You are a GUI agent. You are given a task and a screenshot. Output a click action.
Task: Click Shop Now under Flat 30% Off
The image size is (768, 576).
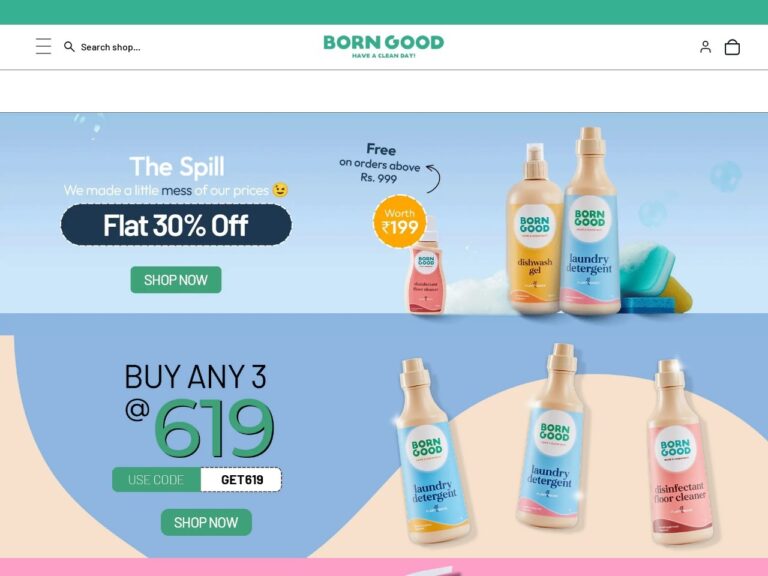click(x=176, y=280)
